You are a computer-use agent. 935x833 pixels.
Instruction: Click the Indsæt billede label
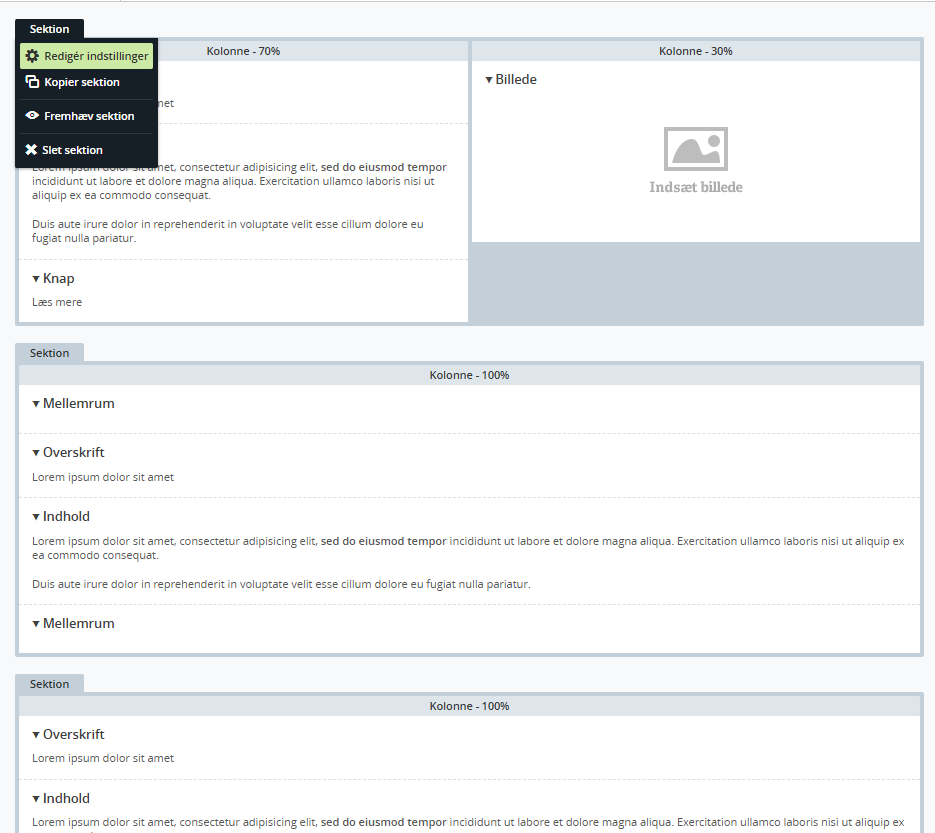pos(695,187)
